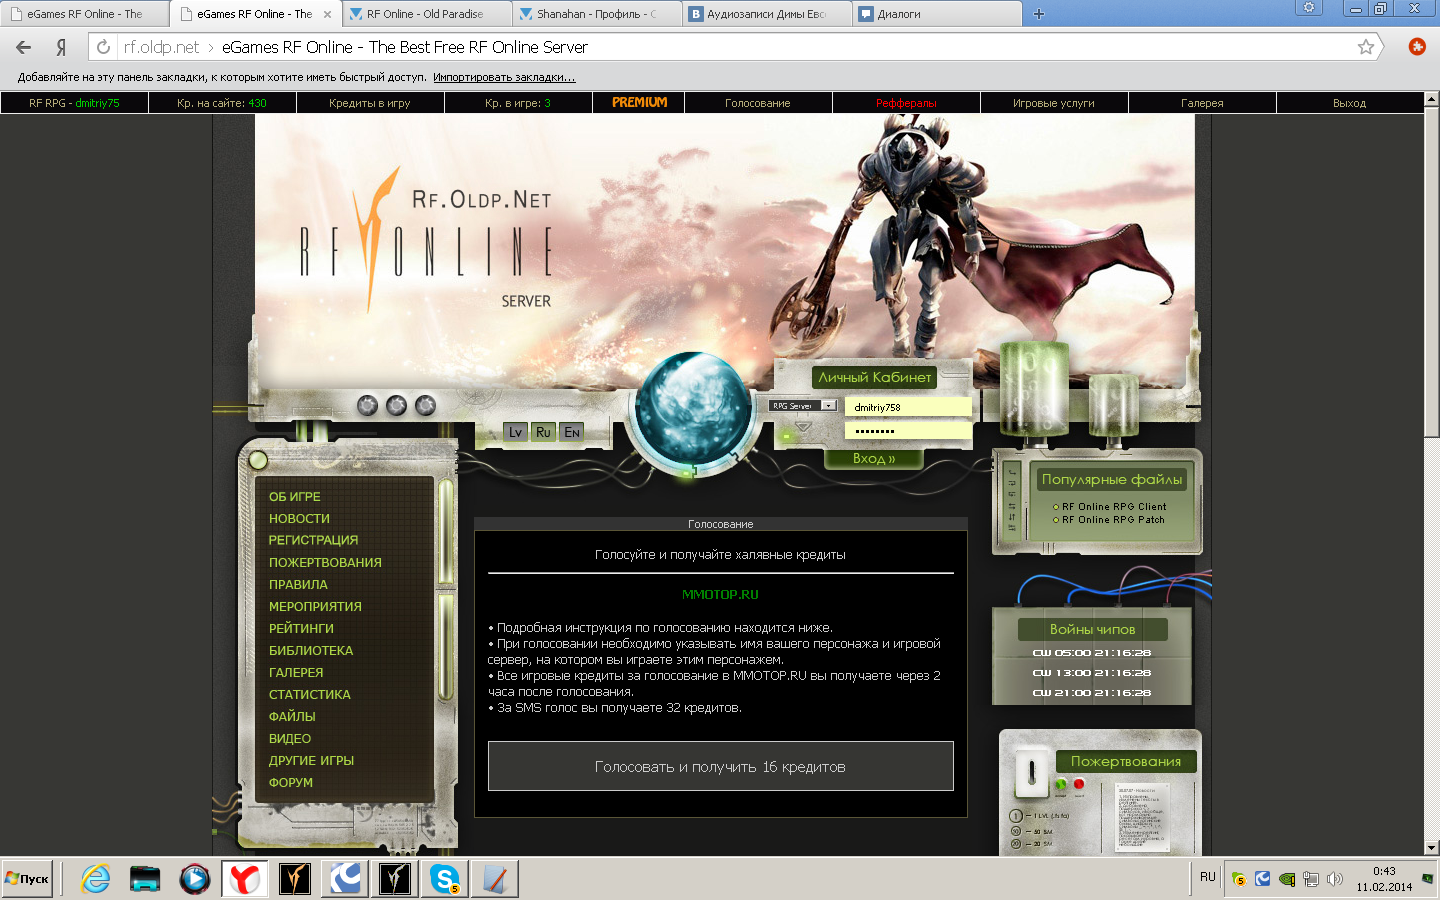Download RF Online RPG Client

coord(1114,507)
